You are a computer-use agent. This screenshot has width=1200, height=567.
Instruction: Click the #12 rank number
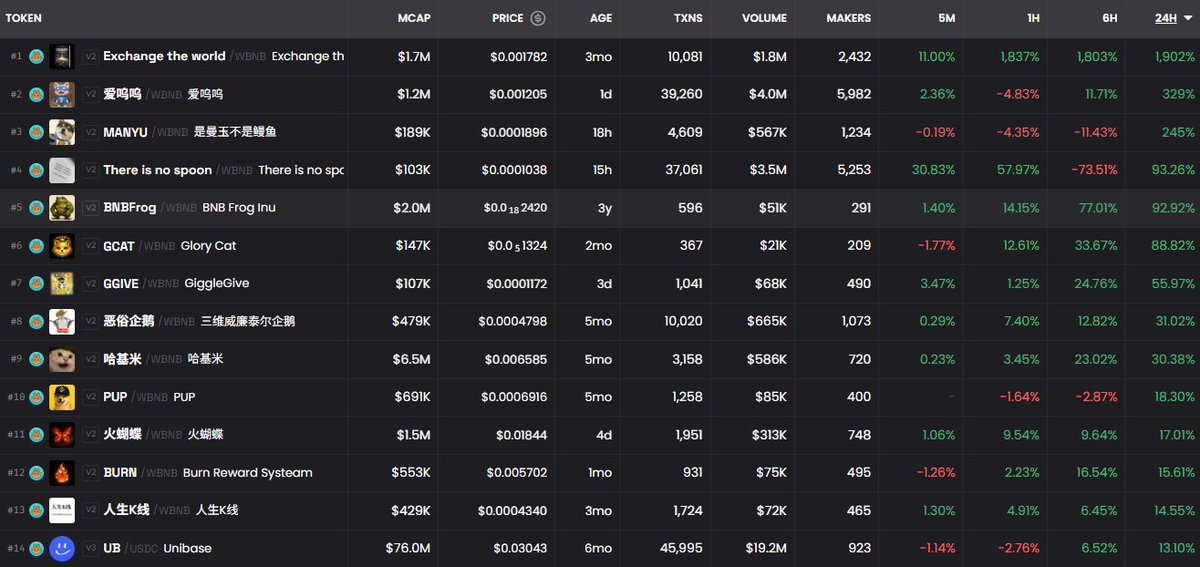pyautogui.click(x=16, y=473)
